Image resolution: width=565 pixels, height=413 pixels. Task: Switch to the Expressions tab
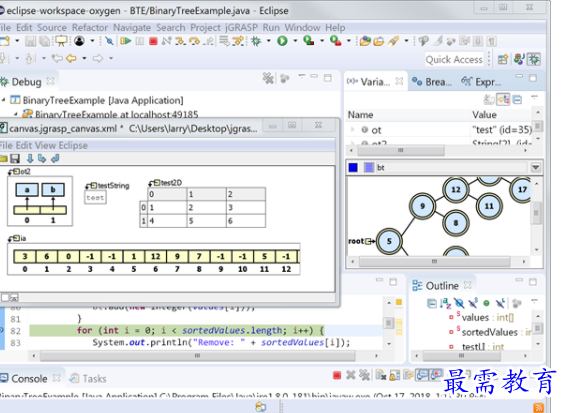click(481, 82)
